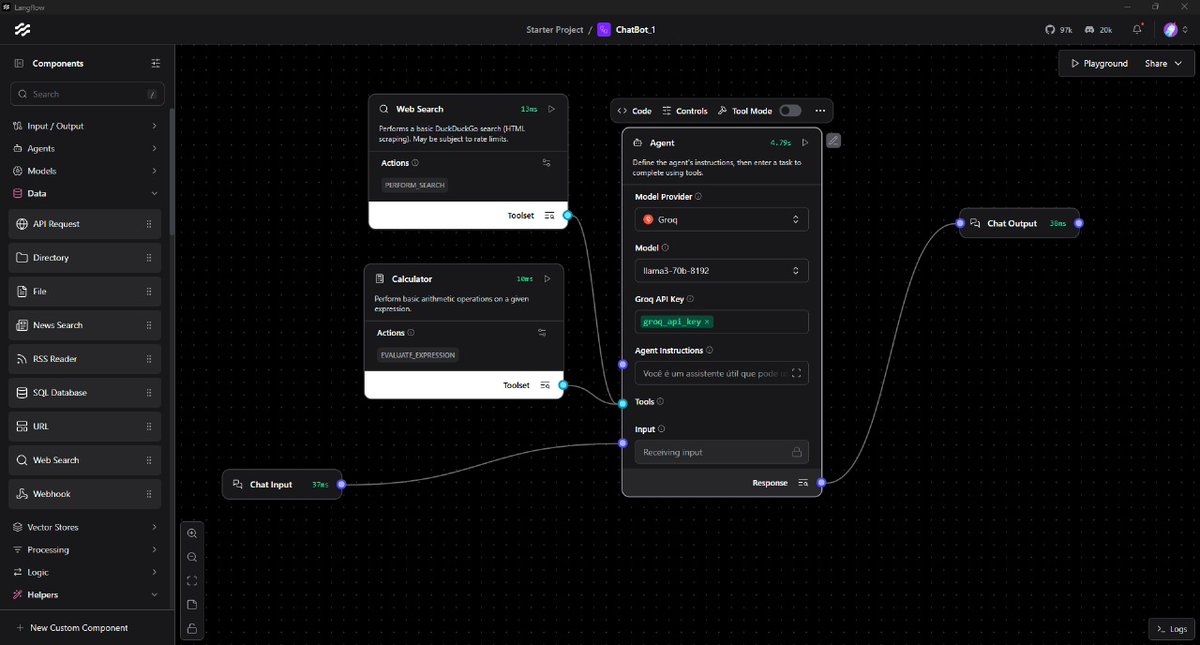Focus the components Search field
1200x645 pixels.
(87, 94)
